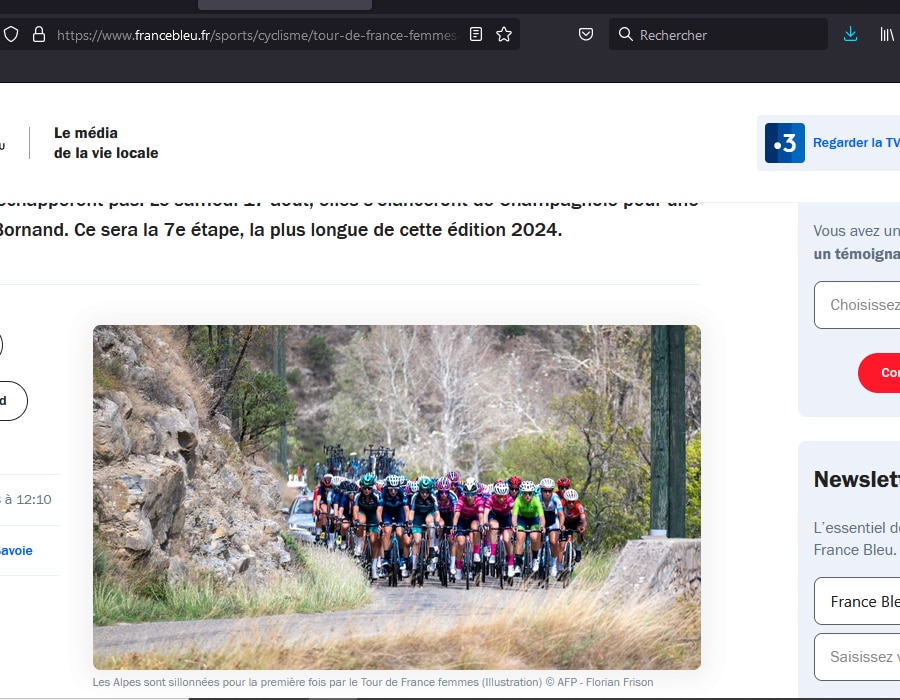Click the cycling peloton article photo
This screenshot has width=900, height=700.
(397, 497)
